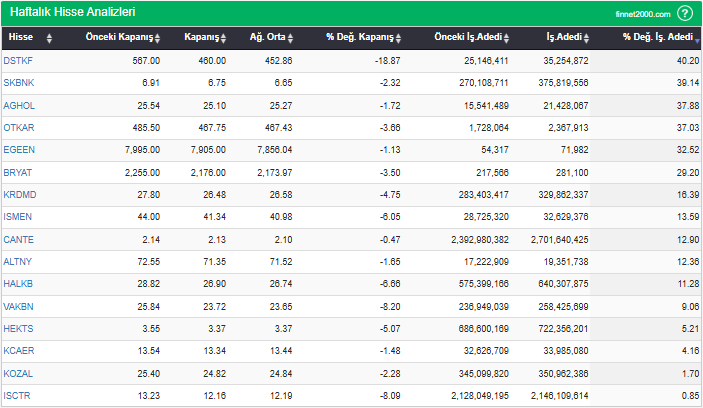The height and width of the screenshot is (408, 703).
Task: Sort by Önceki İş.Adedi sort icon
Action: 507,38
